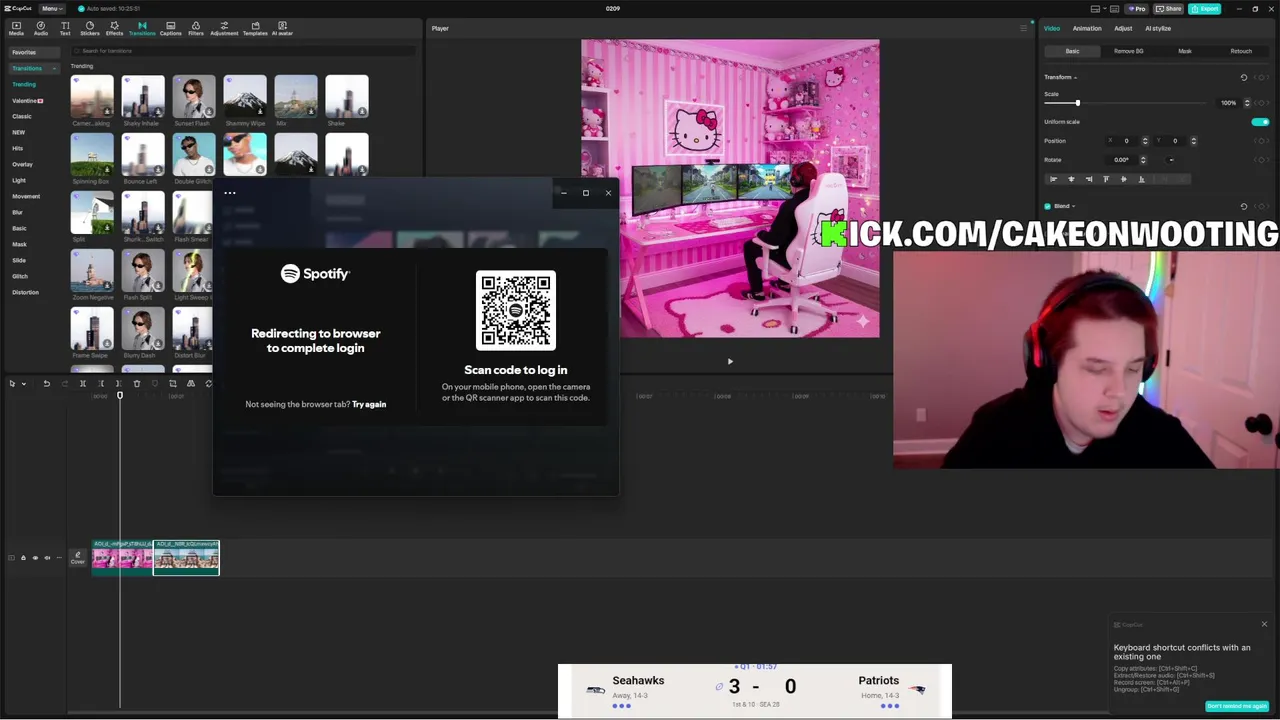Click the Cover edit button on the track

point(78,558)
